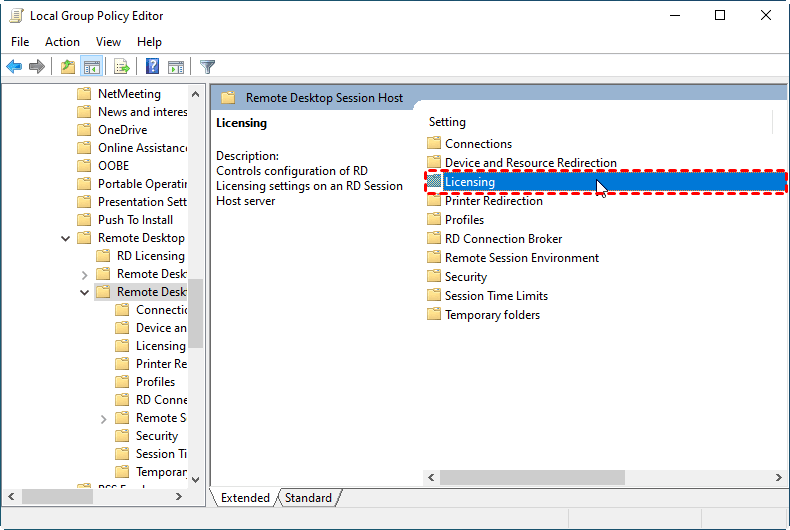This screenshot has height=530, width=790.
Task: Switch to the Extended tab
Action: [245, 497]
